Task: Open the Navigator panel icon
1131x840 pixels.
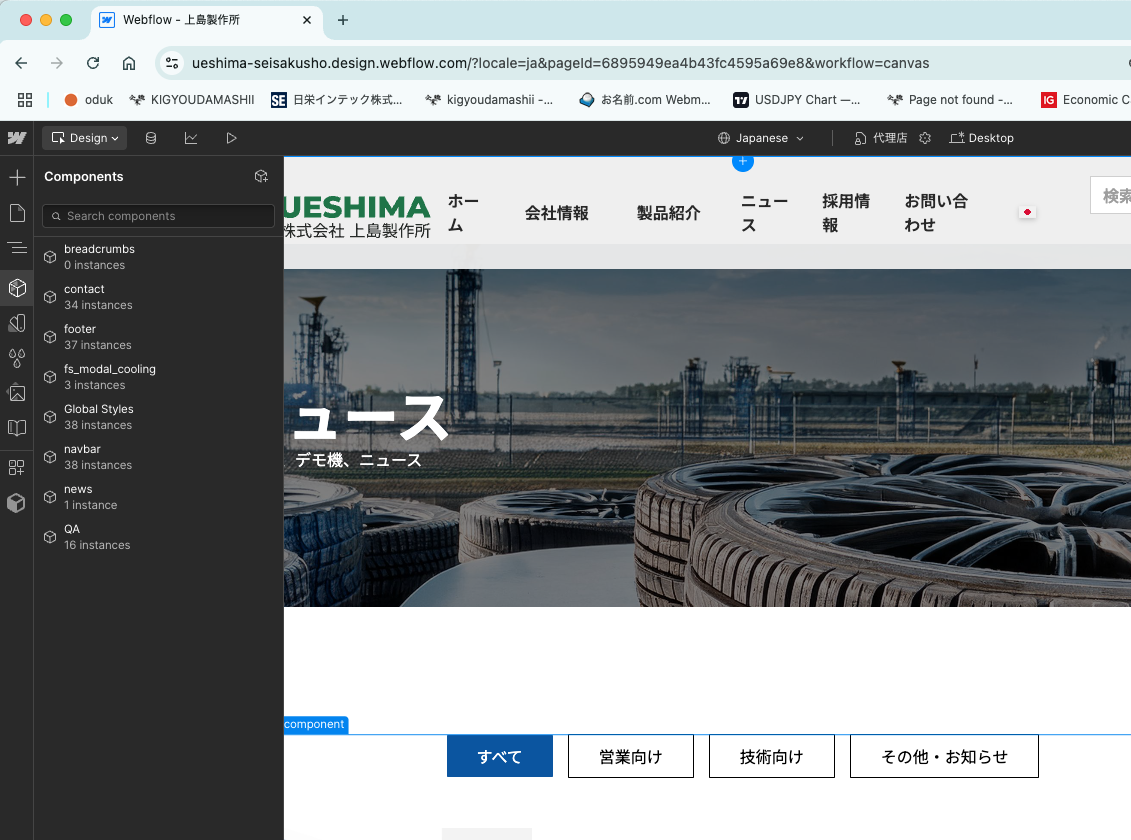Action: click(x=17, y=248)
